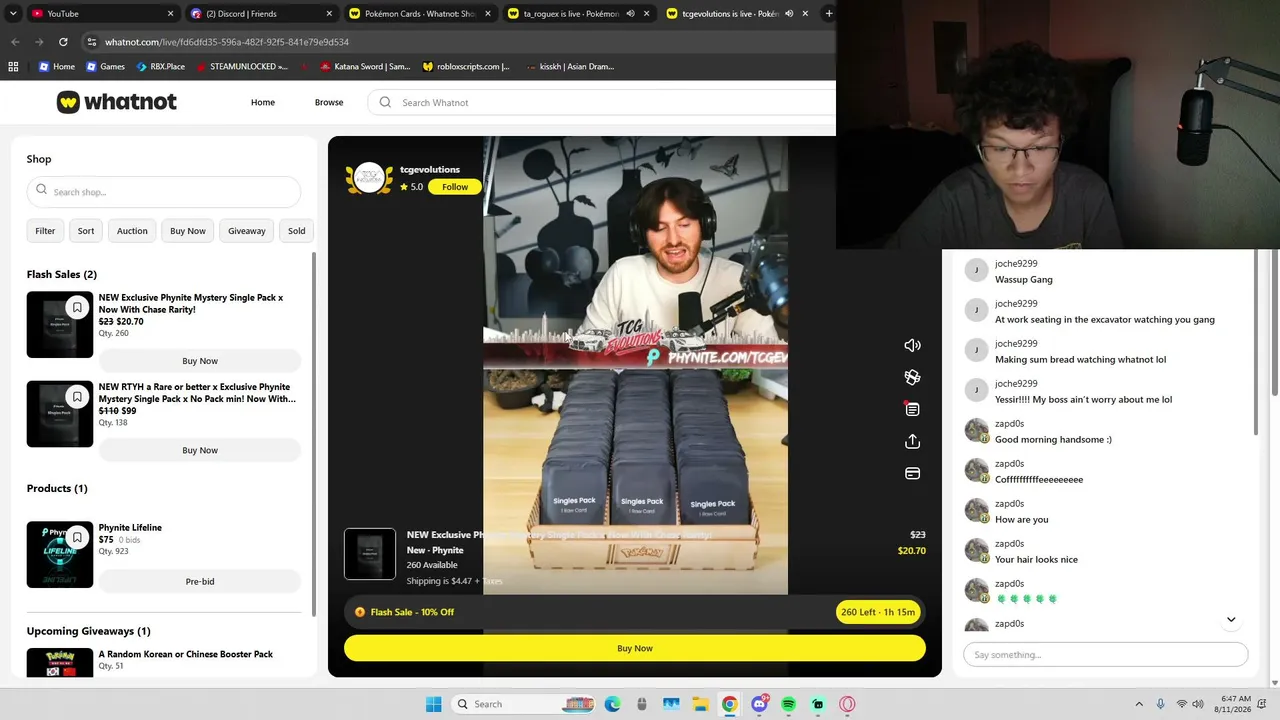Open the Browse menu in Whatnot header
The image size is (1280, 720).
[x=329, y=102]
